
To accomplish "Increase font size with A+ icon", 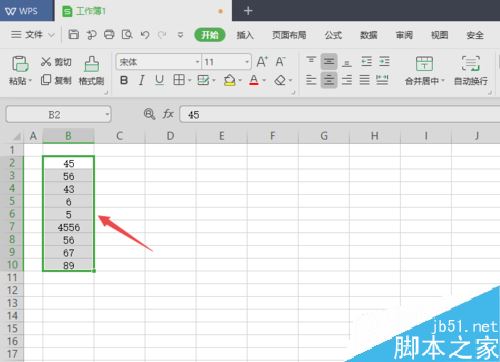I will (x=262, y=62).
